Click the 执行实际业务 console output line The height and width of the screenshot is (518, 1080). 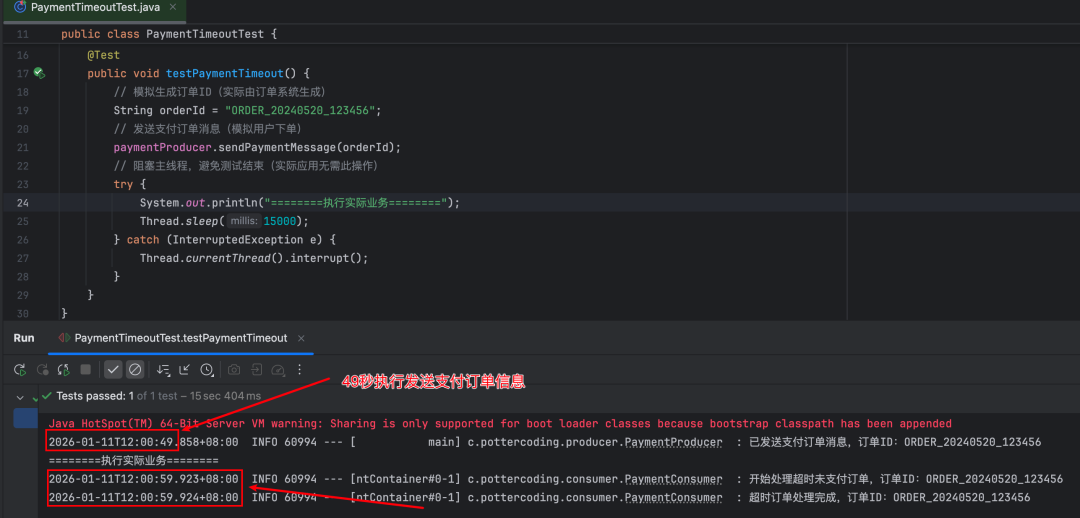(134, 460)
